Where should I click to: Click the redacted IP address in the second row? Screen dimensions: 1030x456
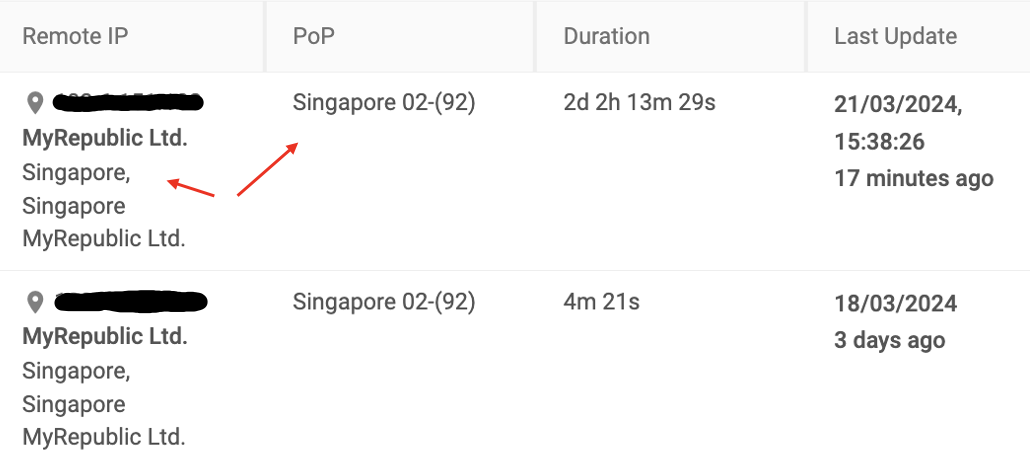pyautogui.click(x=131, y=302)
